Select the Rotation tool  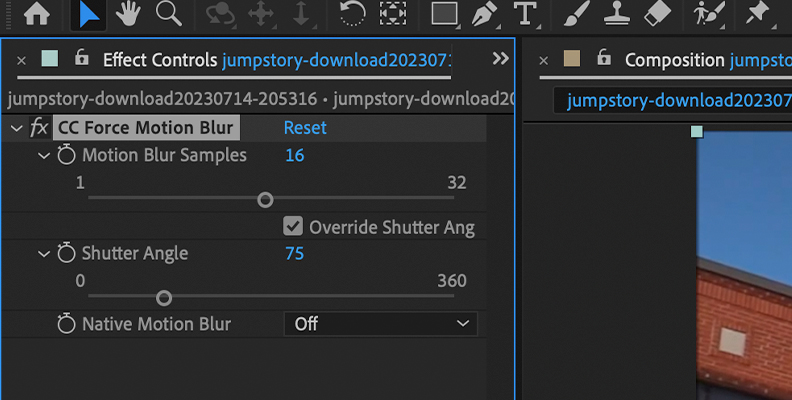point(352,13)
